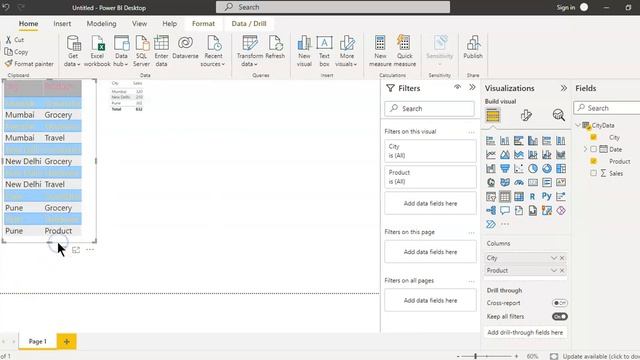Create a New measure

click(x=380, y=51)
